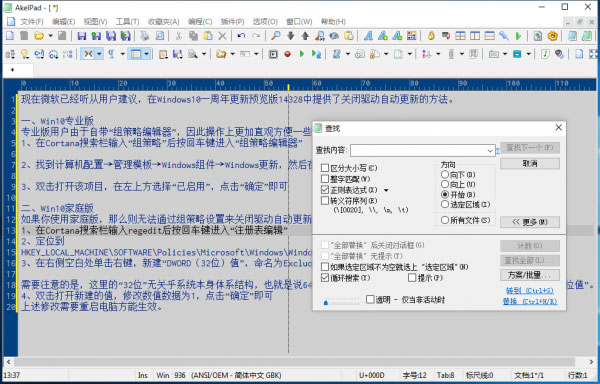
Task: Open the regular expression options arrow
Action: [386, 190]
